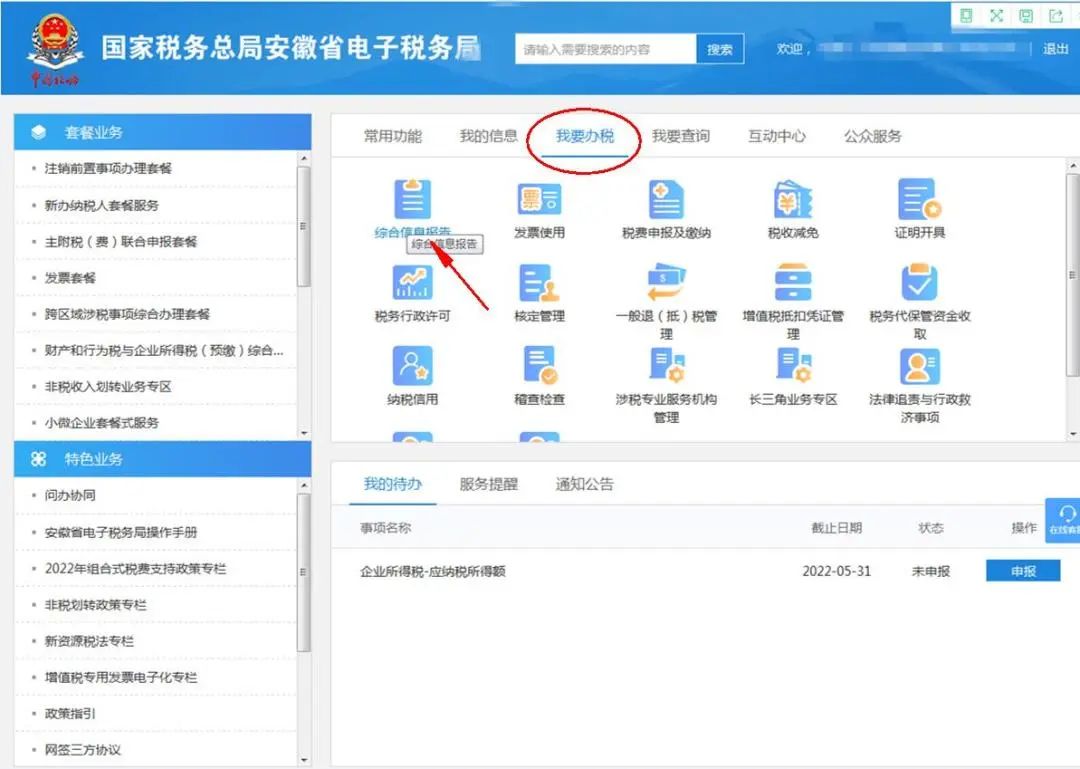Image resolution: width=1080 pixels, height=769 pixels.
Task: Open the 问办协同 link
Action: [70, 495]
